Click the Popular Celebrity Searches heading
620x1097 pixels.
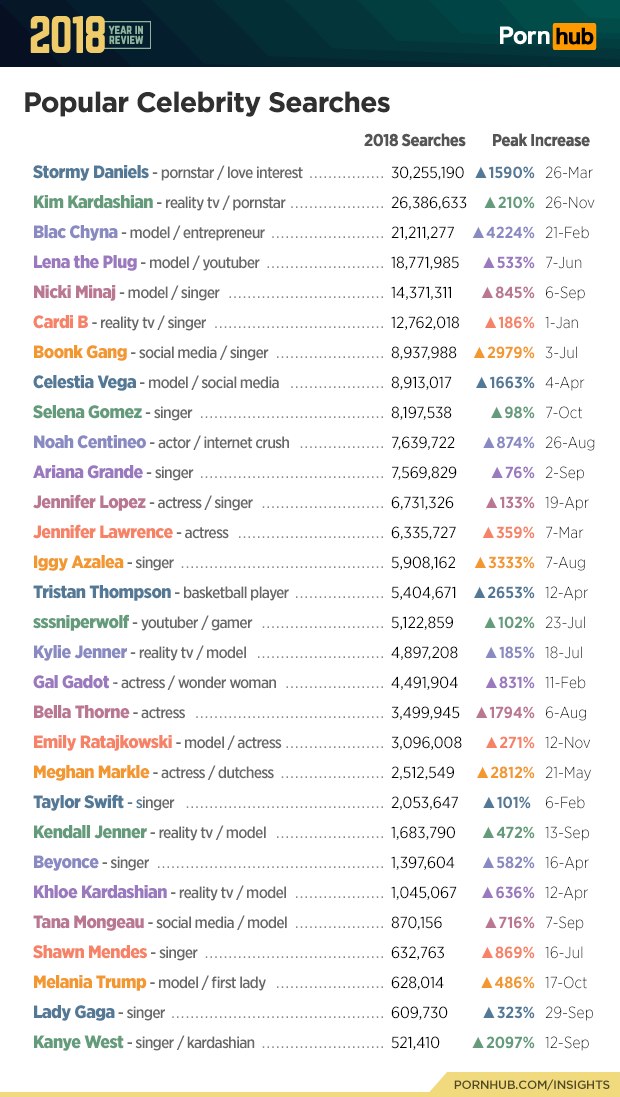point(206,102)
